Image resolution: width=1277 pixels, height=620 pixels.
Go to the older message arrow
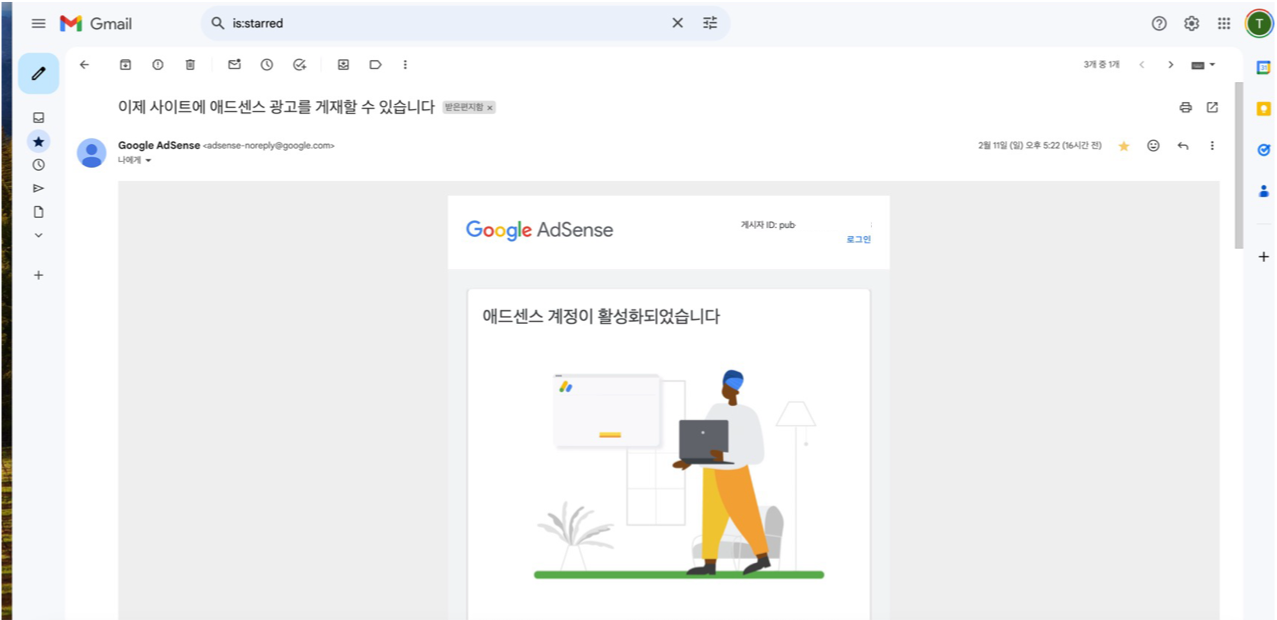(x=1170, y=64)
